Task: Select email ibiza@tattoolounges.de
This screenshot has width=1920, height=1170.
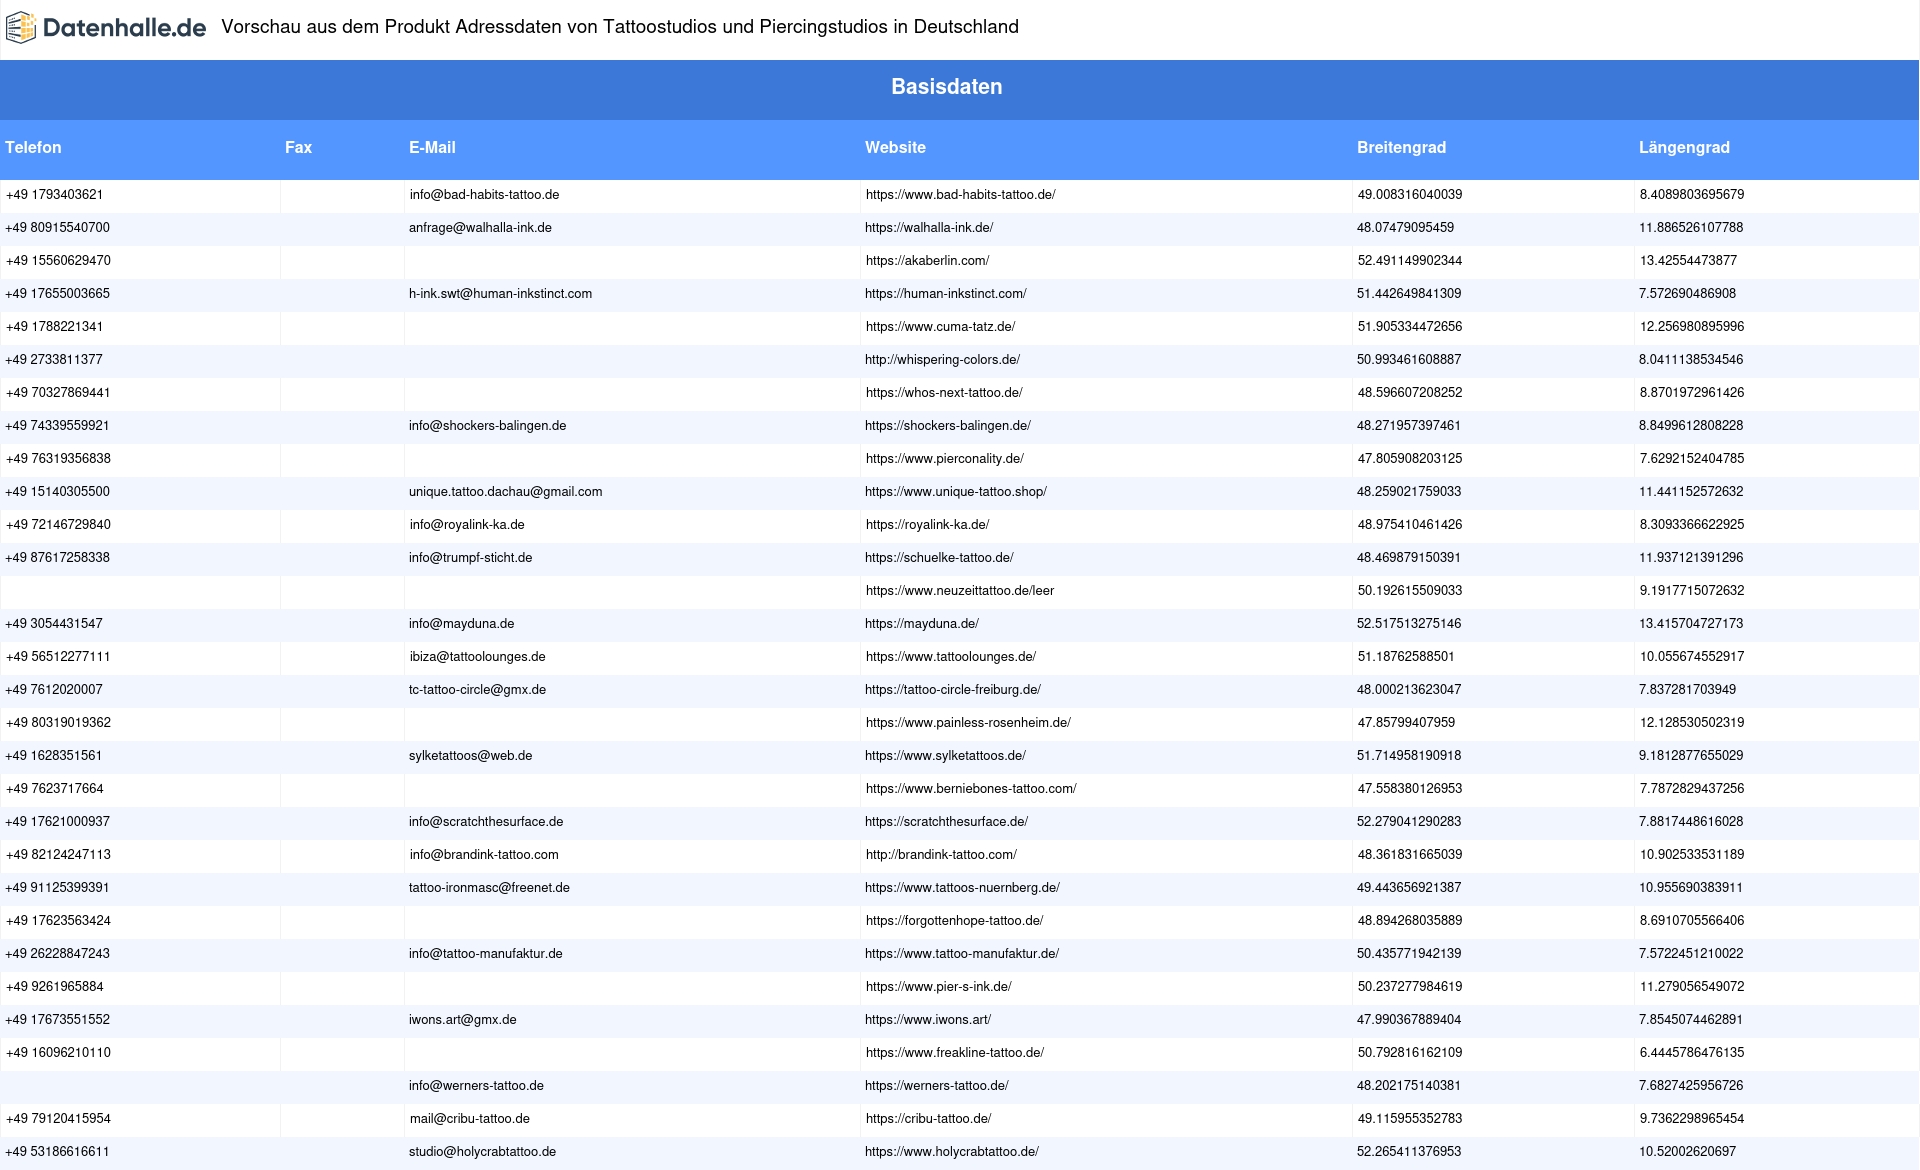Action: click(477, 657)
